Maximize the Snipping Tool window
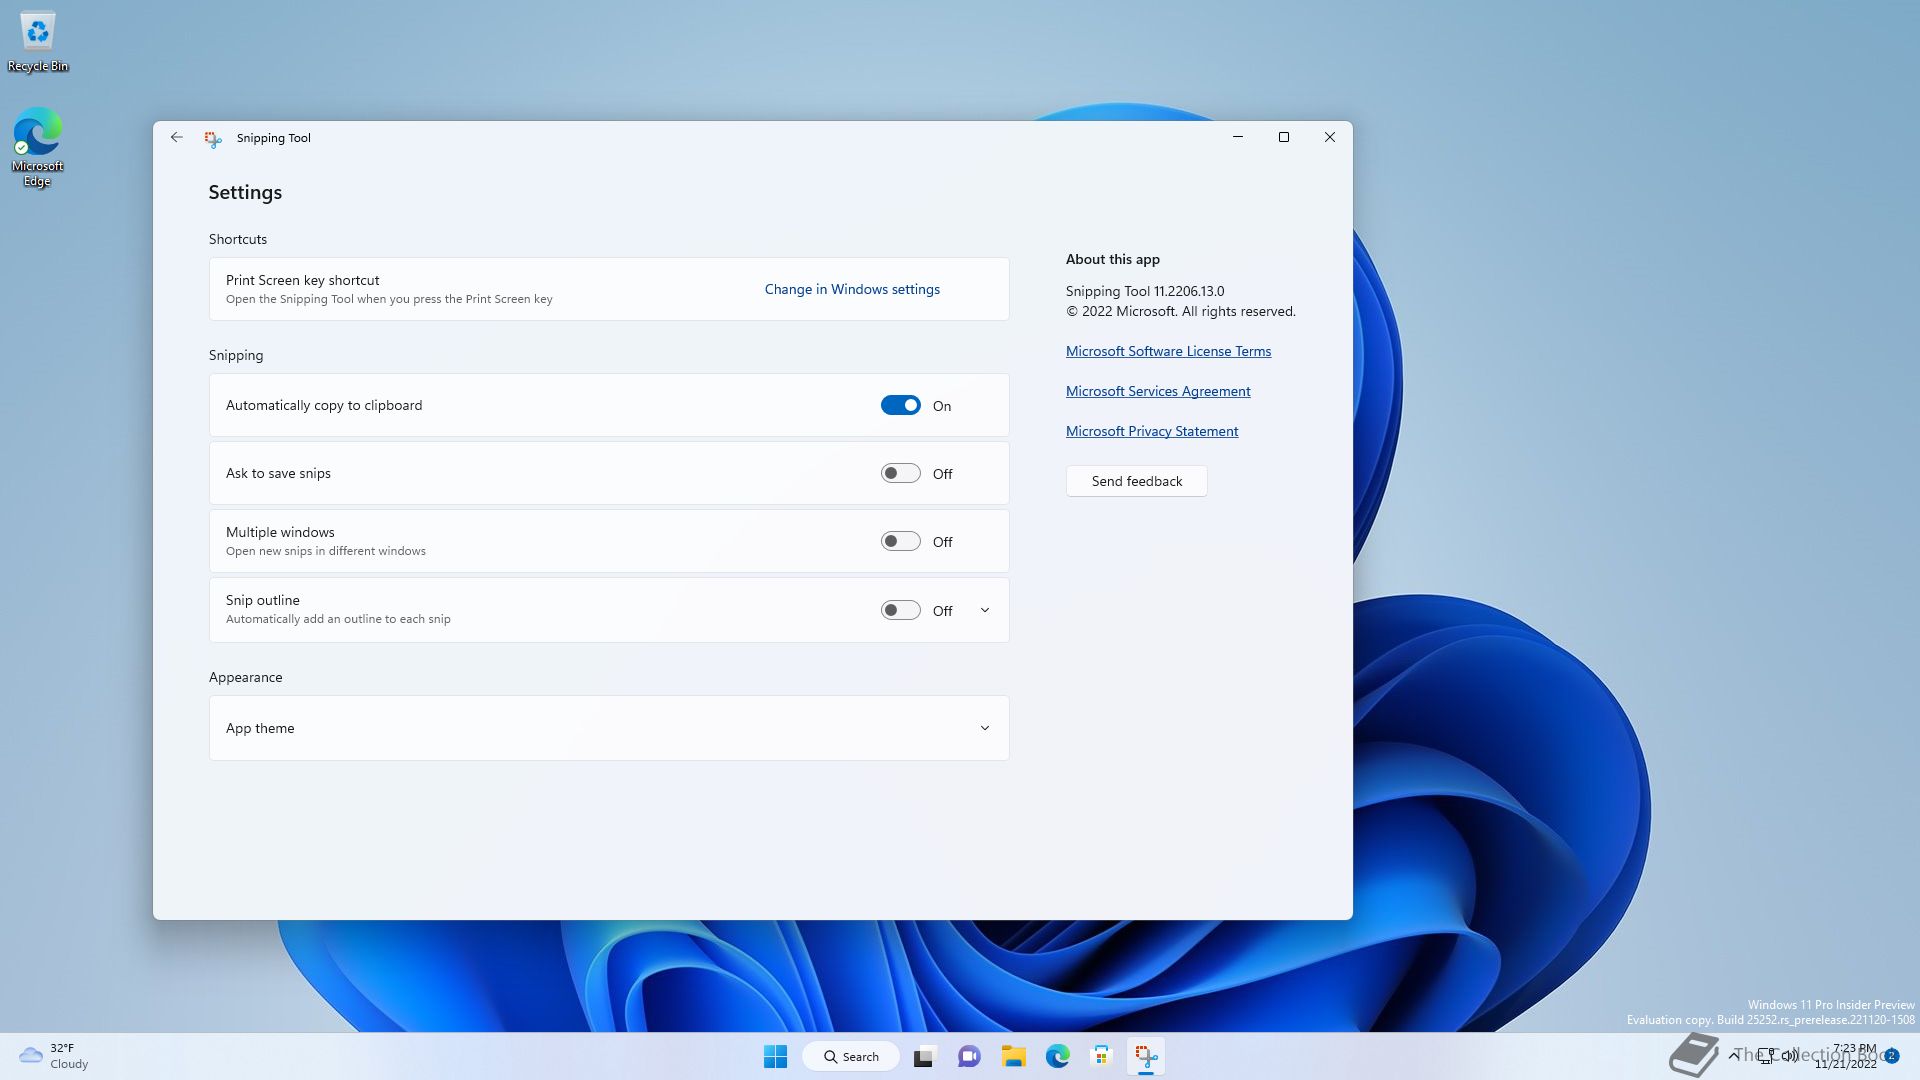 pyautogui.click(x=1284, y=137)
